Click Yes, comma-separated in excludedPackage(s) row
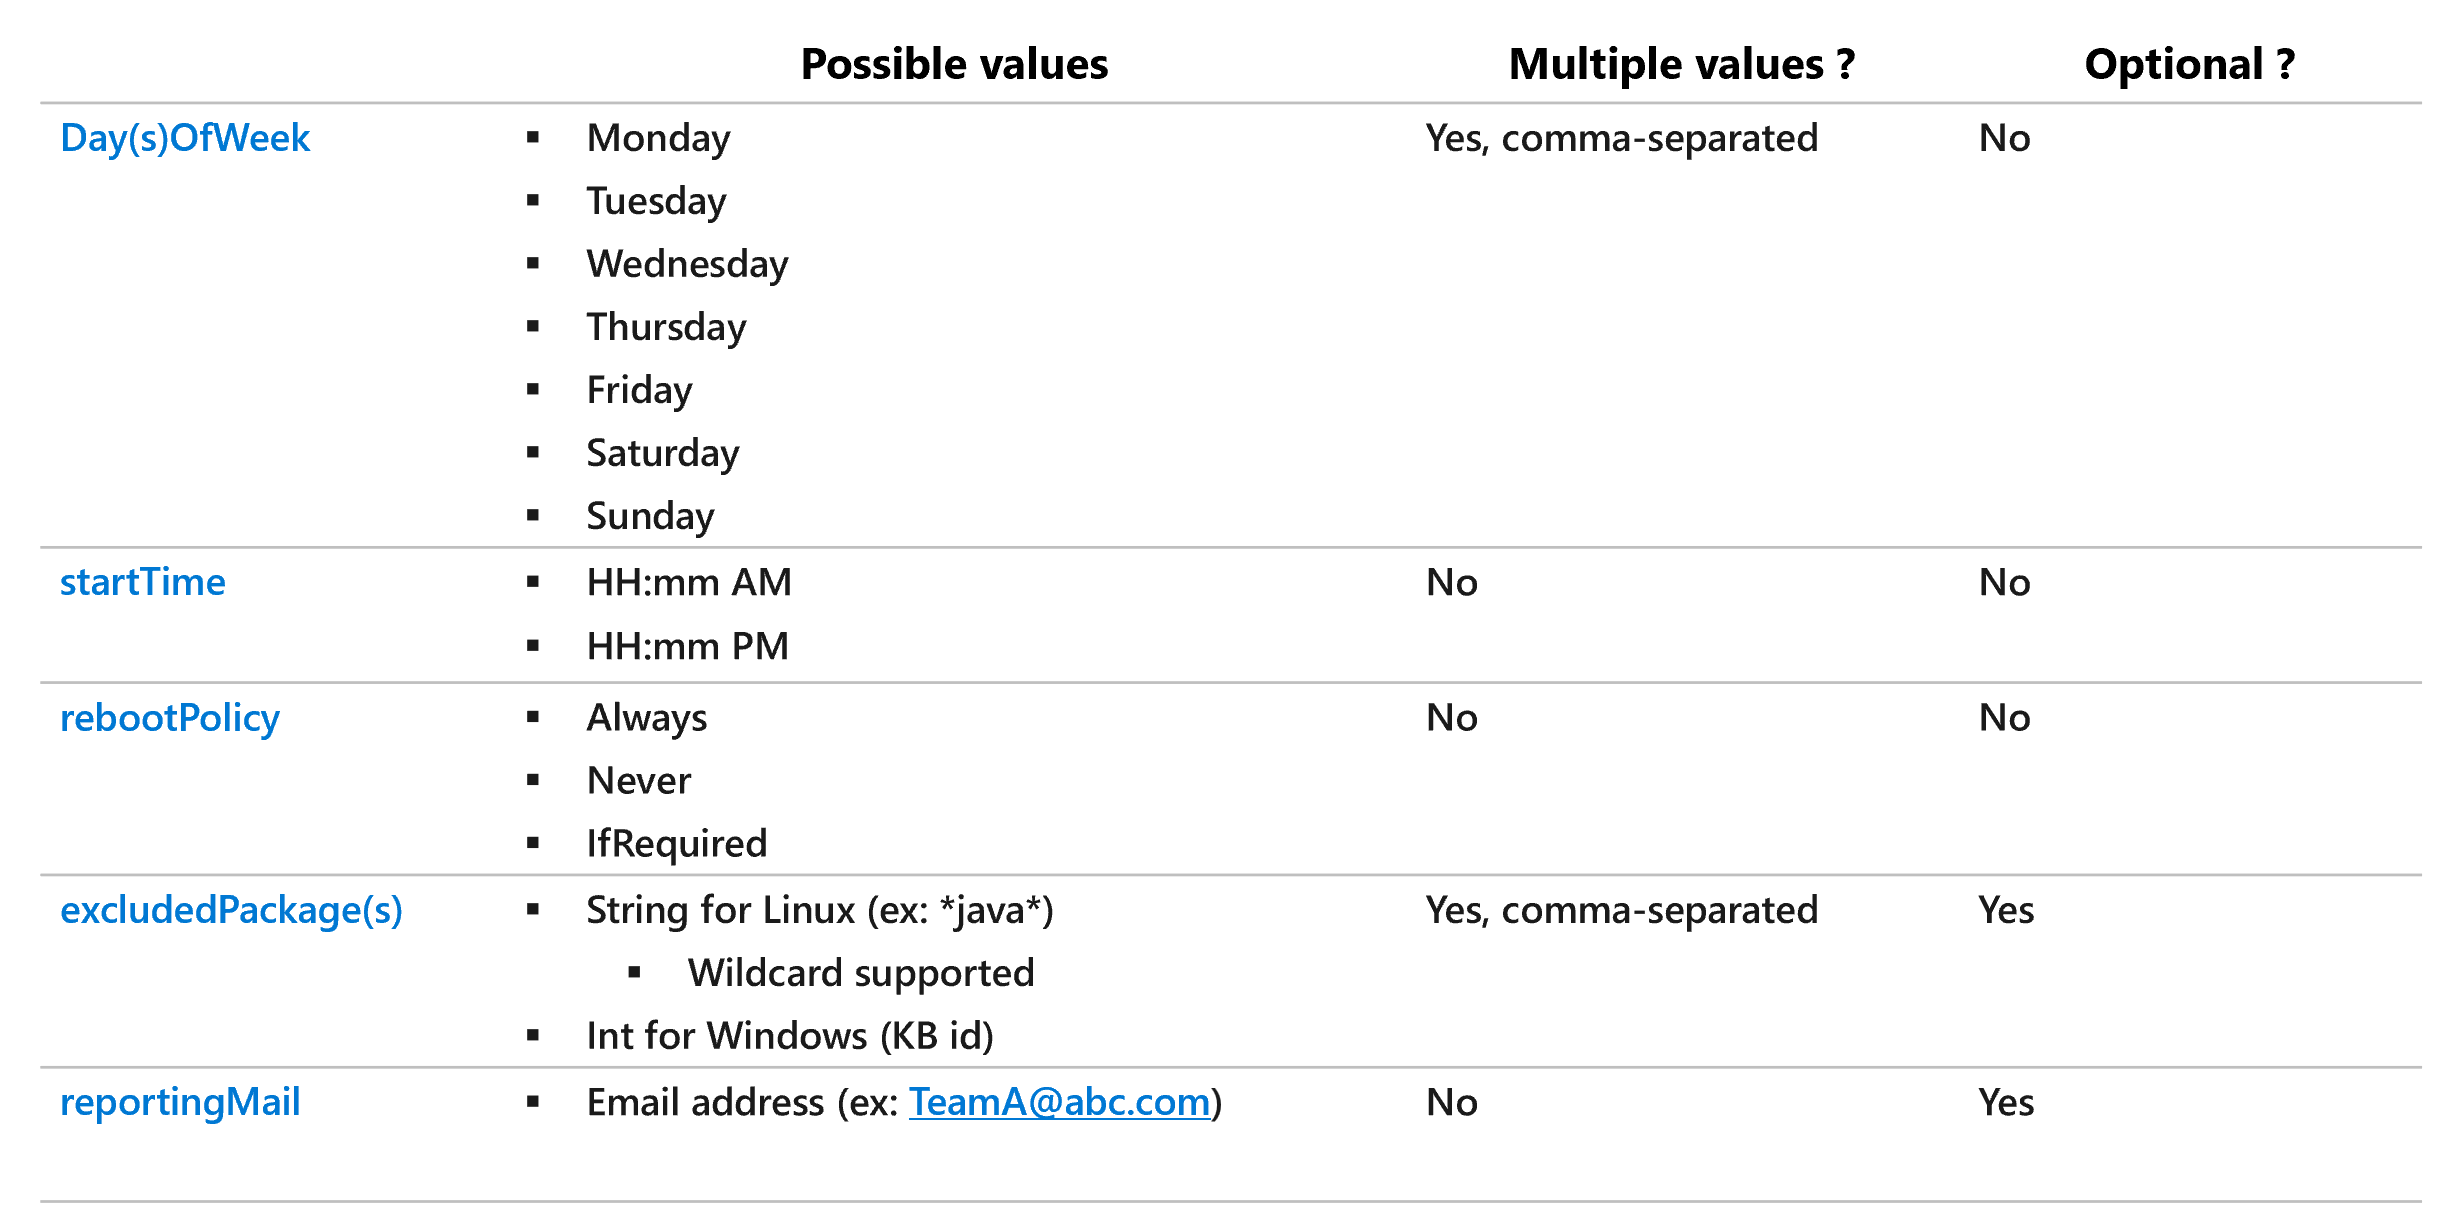 tap(1621, 910)
